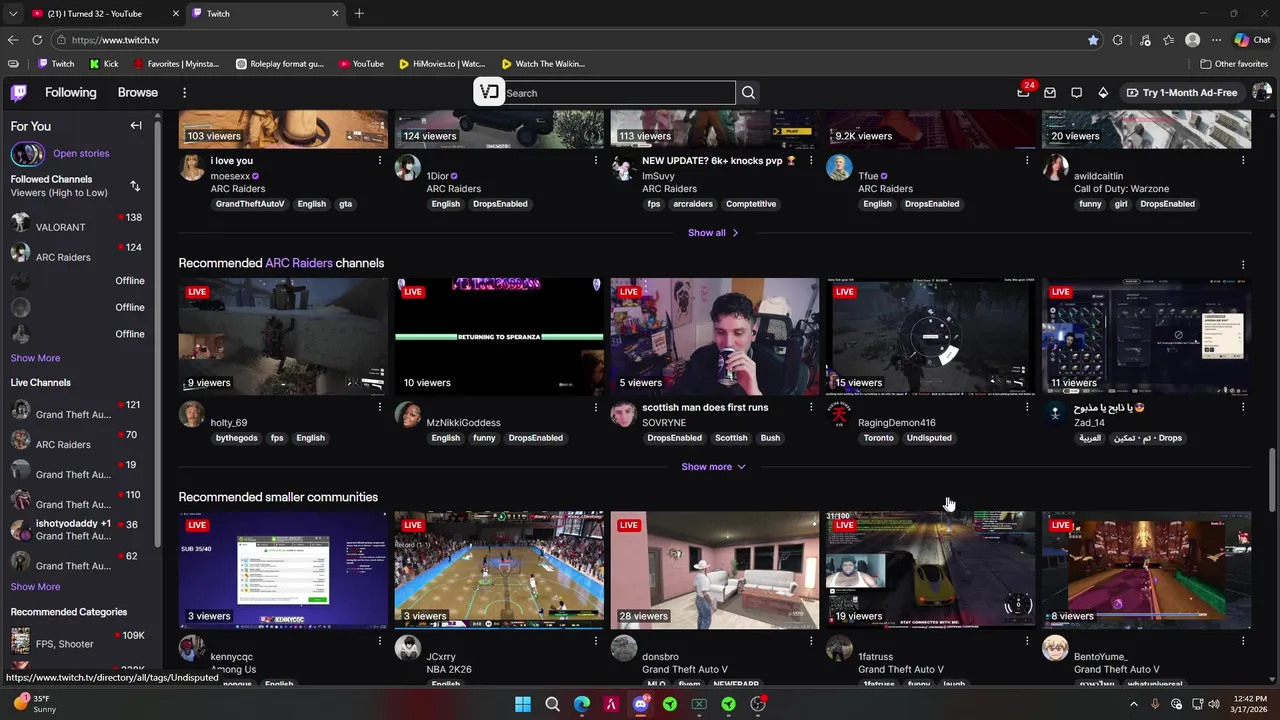The width and height of the screenshot is (1280, 720).
Task: Click the DropsEnabled tag under MzNikkiGoddess
Action: (x=535, y=438)
